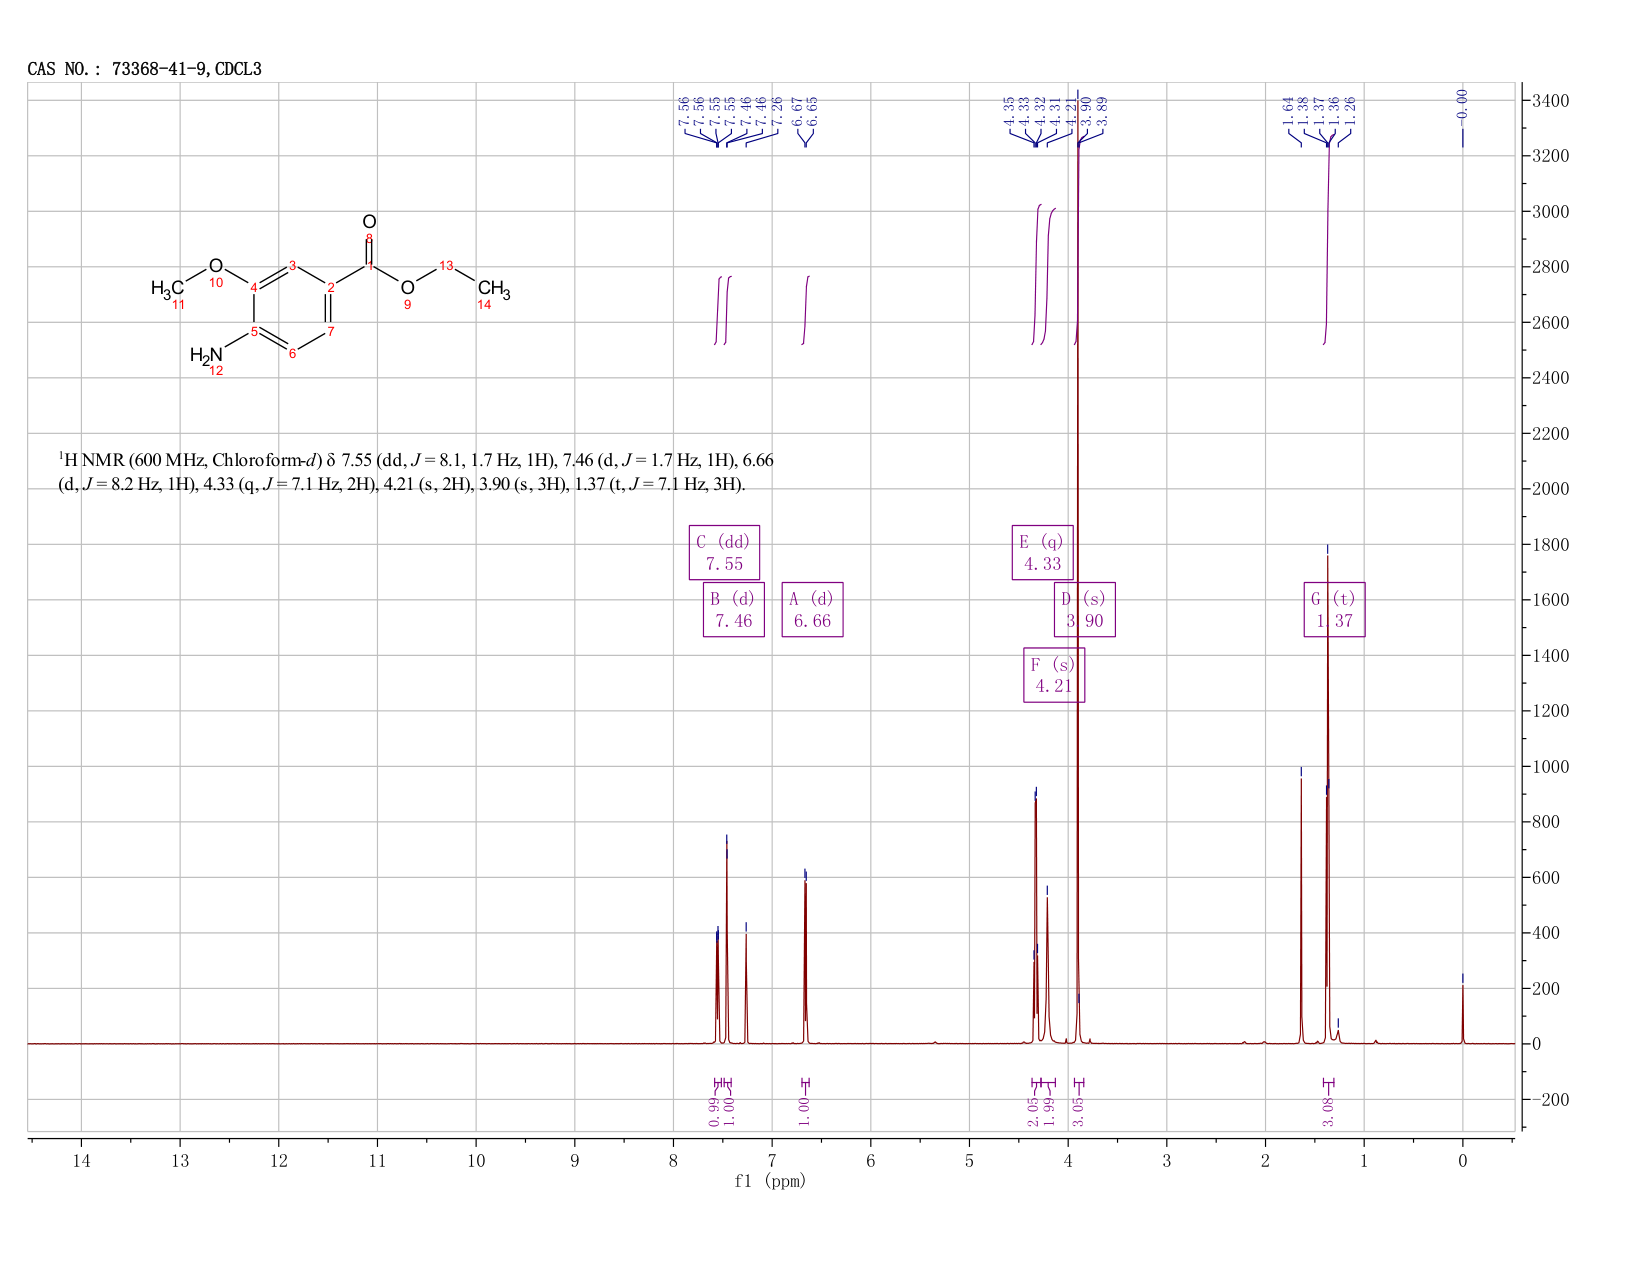Click the 0 ppm axis tick label
The height and width of the screenshot is (1275, 1650).
[1463, 1160]
